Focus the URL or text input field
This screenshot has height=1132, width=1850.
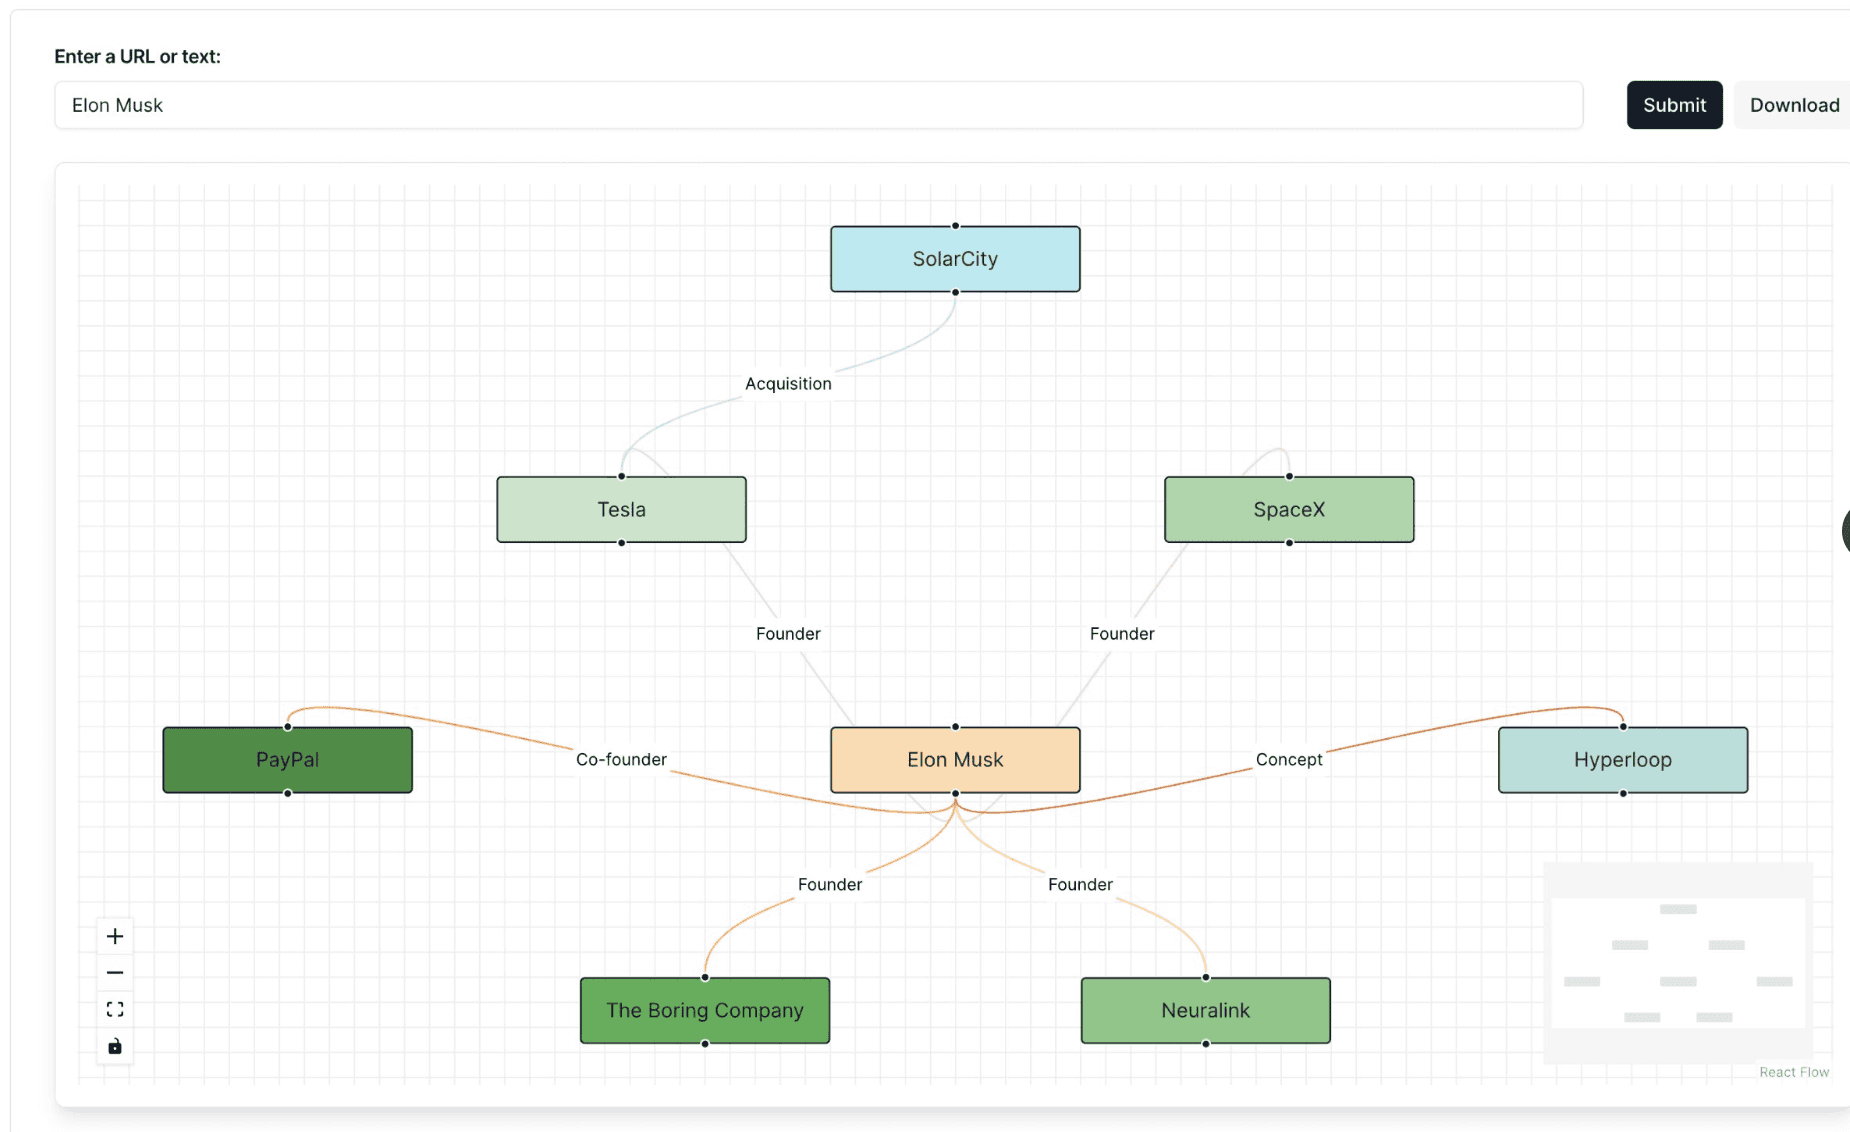pos(819,105)
